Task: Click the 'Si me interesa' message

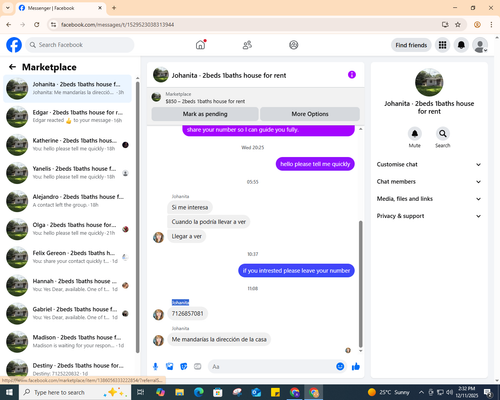Action: tap(190, 207)
